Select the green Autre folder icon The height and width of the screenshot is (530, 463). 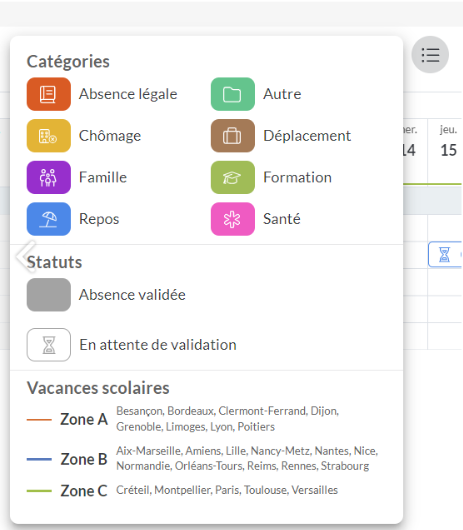coord(233,94)
